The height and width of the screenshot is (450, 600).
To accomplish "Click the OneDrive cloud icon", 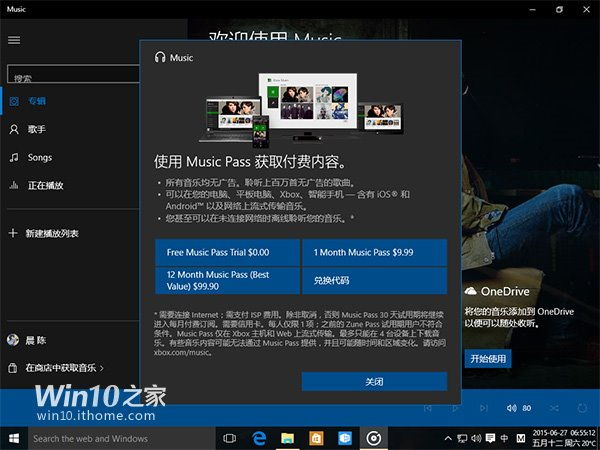I will coord(471,291).
